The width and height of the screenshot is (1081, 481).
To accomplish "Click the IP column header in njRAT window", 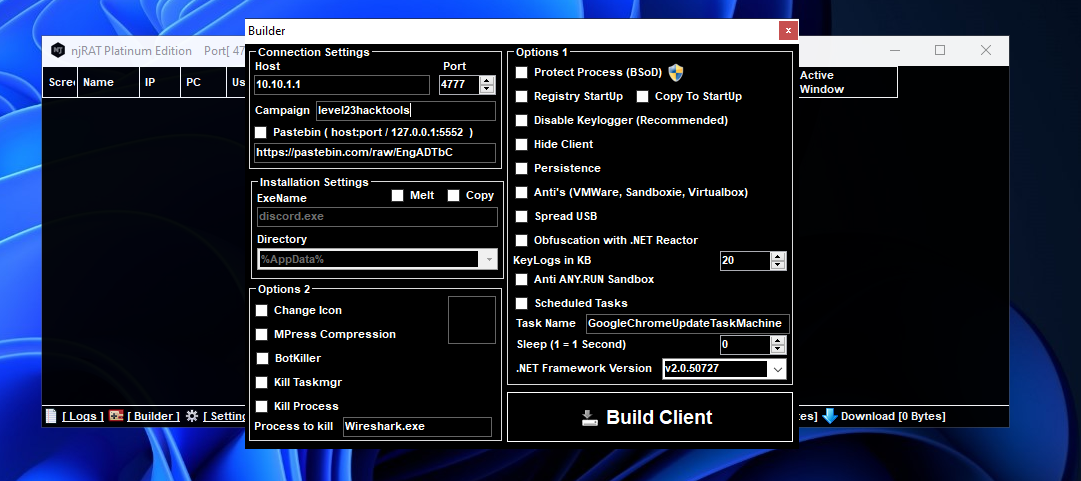I will click(160, 82).
